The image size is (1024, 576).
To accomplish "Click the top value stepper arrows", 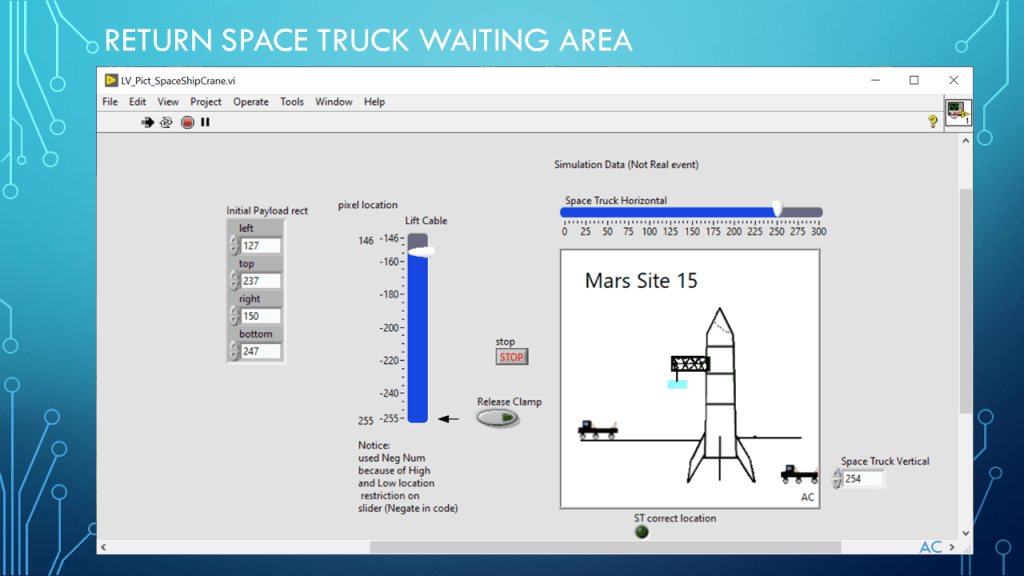I will 234,281.
